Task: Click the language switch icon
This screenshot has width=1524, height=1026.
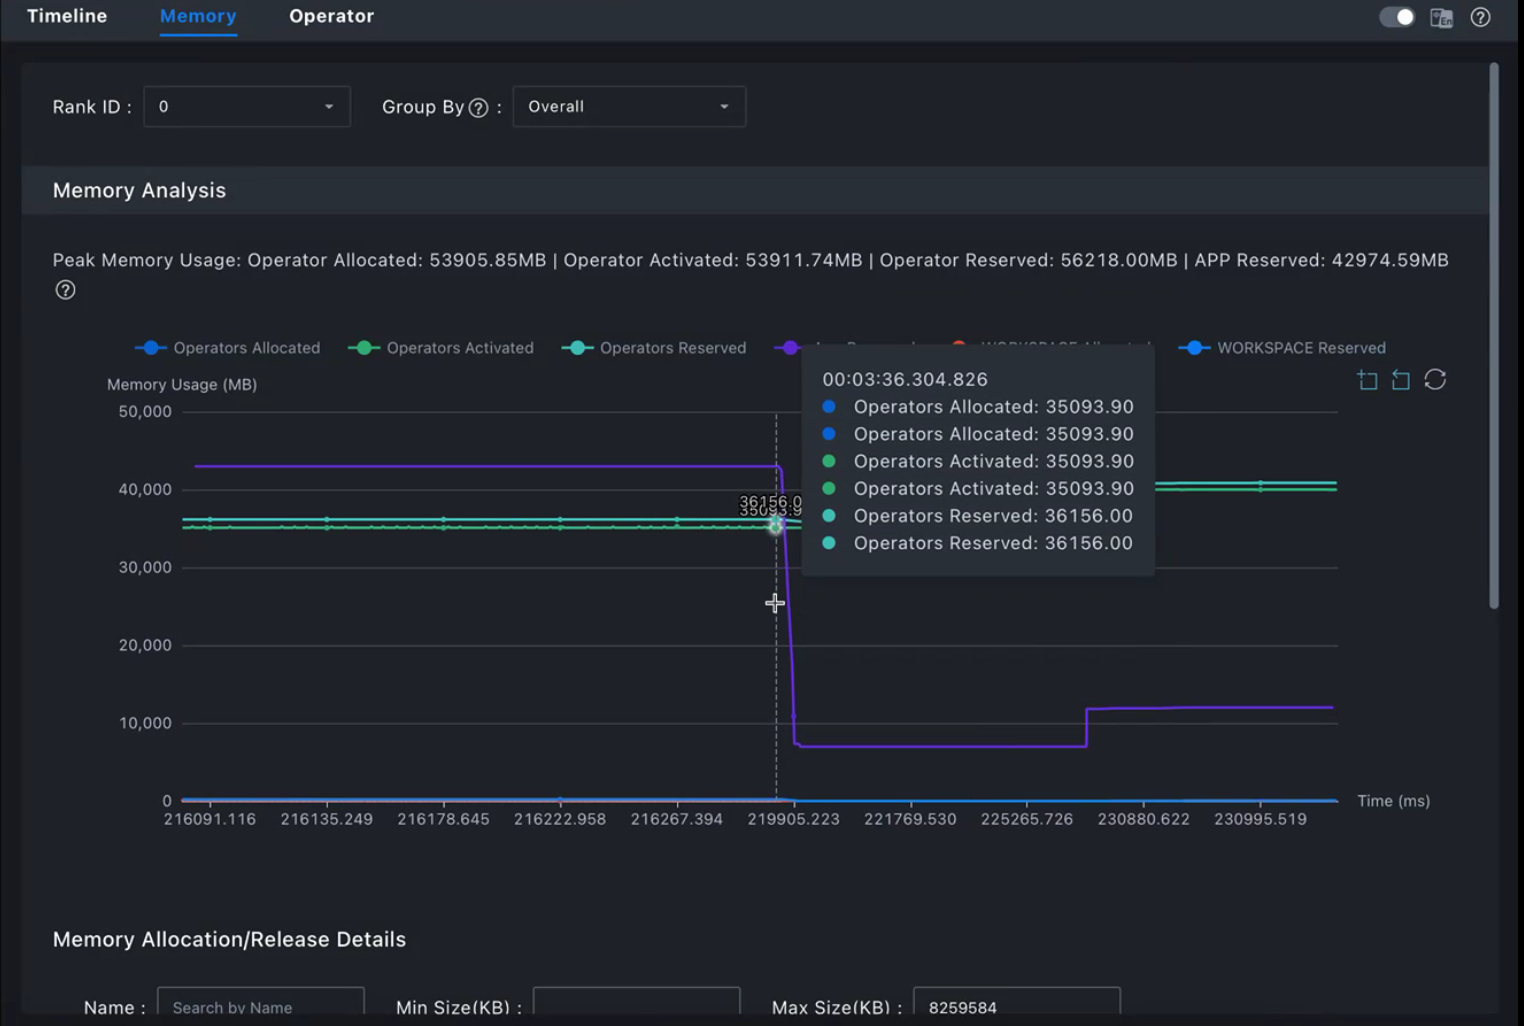Action: 1441,17
